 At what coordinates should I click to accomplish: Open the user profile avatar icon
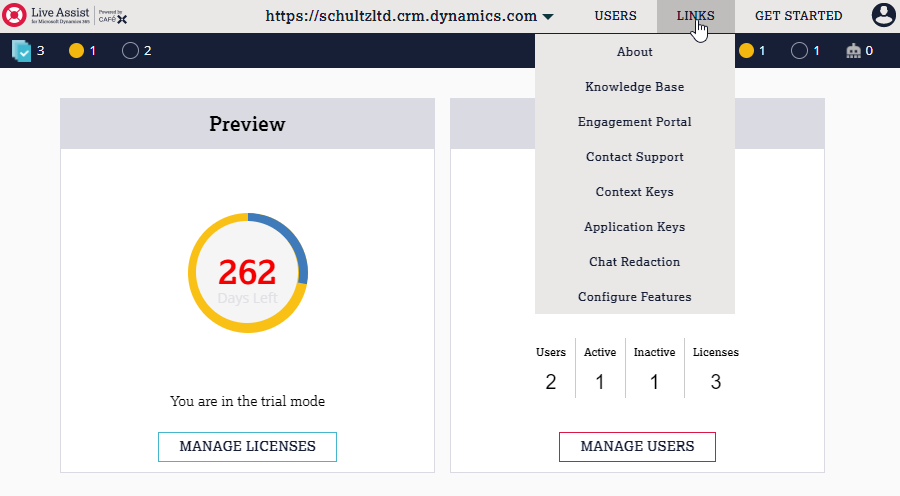tap(883, 15)
